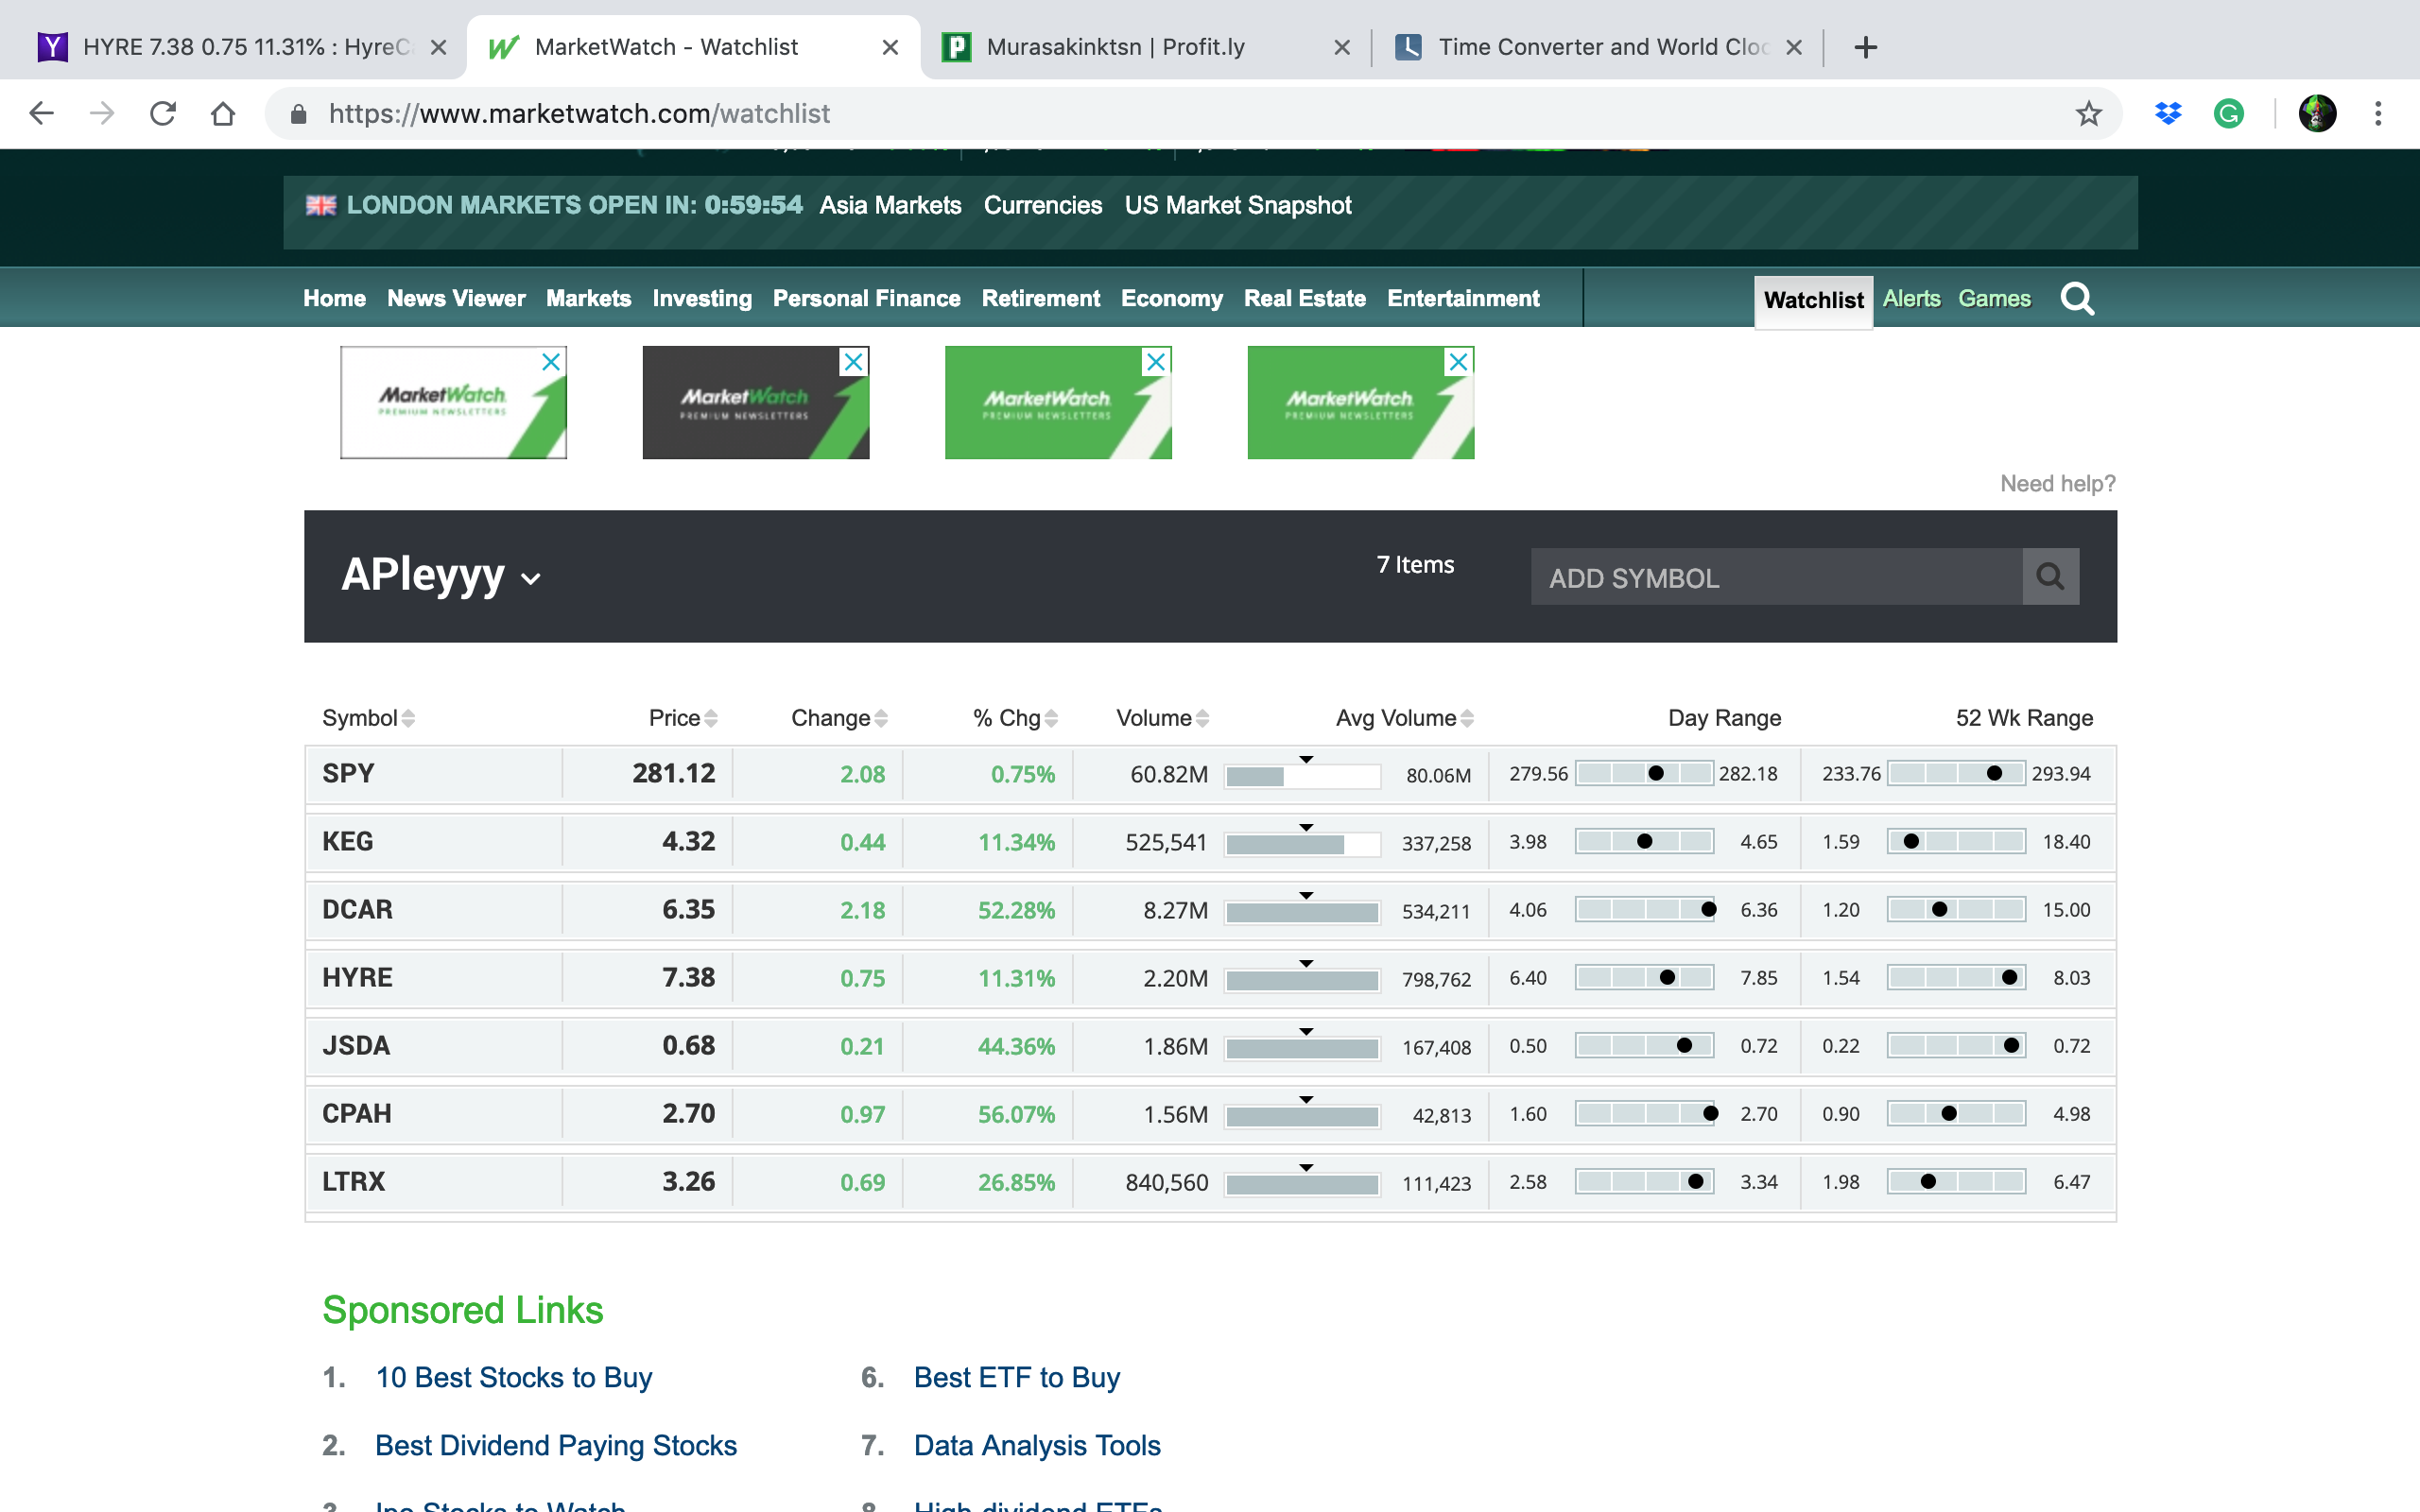This screenshot has height=1512, width=2420.
Task: Open the Alerts link
Action: pyautogui.click(x=1910, y=298)
